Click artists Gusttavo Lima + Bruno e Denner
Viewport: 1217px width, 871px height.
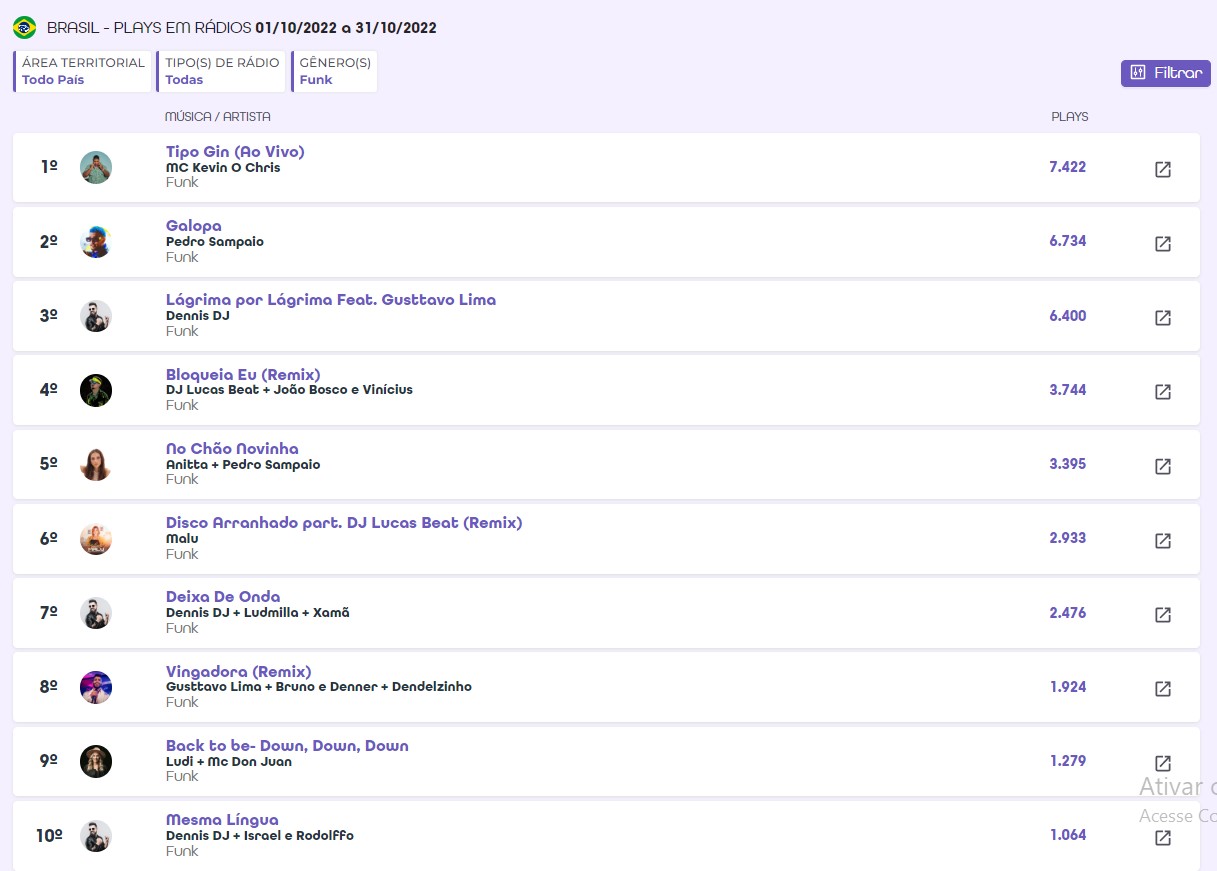tap(319, 687)
